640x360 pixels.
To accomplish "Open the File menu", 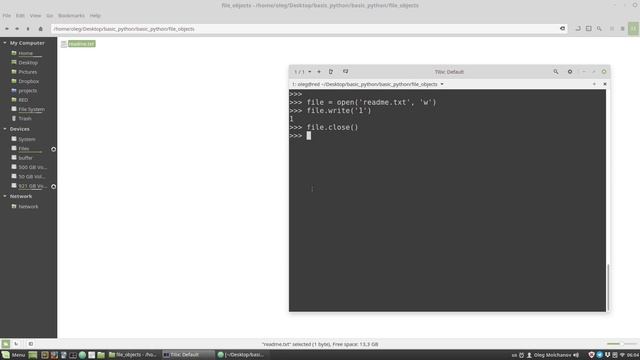I will (x=7, y=16).
